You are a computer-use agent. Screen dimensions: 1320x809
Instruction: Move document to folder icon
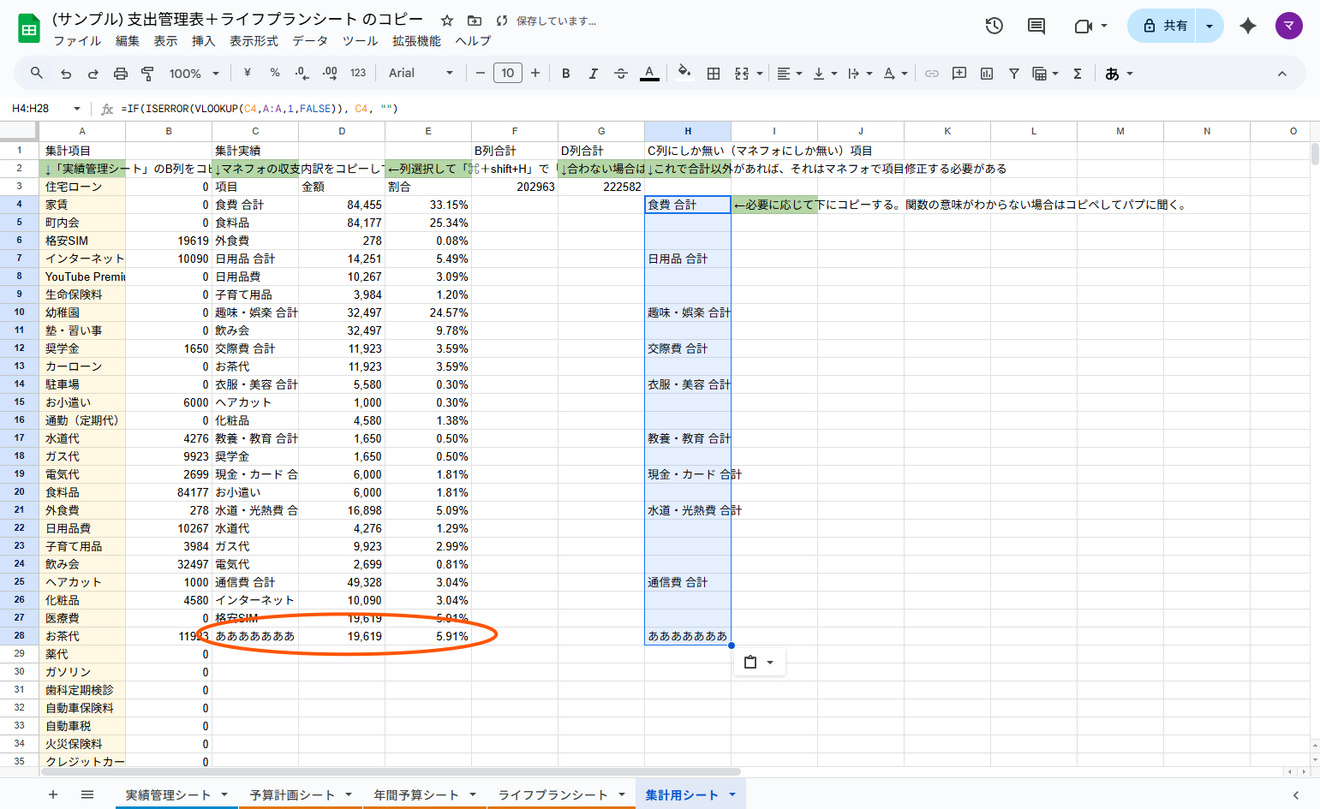[x=474, y=20]
